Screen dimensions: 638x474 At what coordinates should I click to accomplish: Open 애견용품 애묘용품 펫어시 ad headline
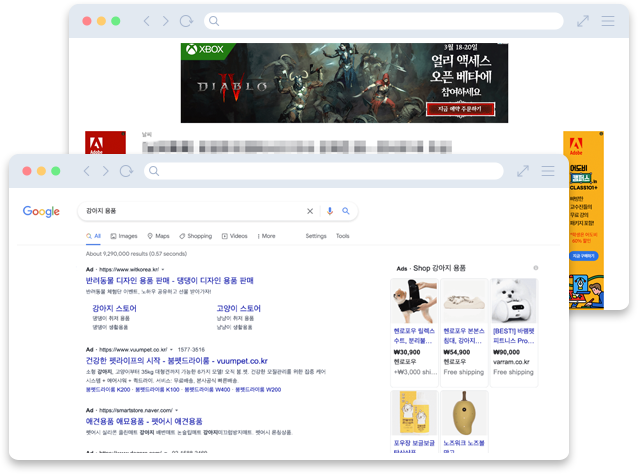click(x=144, y=421)
